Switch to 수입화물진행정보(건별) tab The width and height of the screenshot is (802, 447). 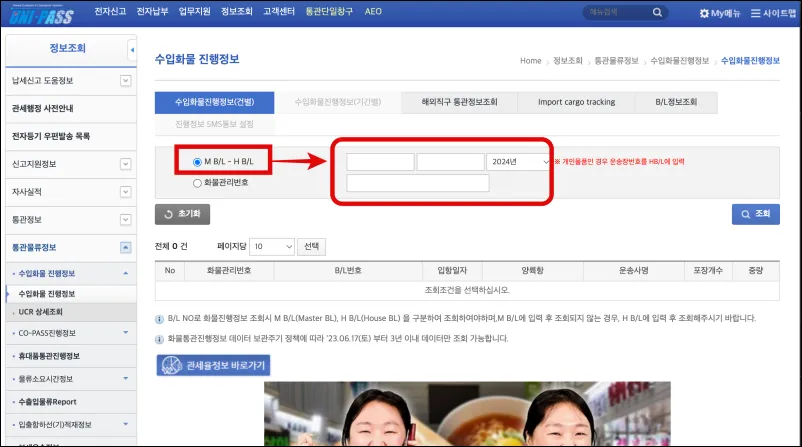(214, 102)
